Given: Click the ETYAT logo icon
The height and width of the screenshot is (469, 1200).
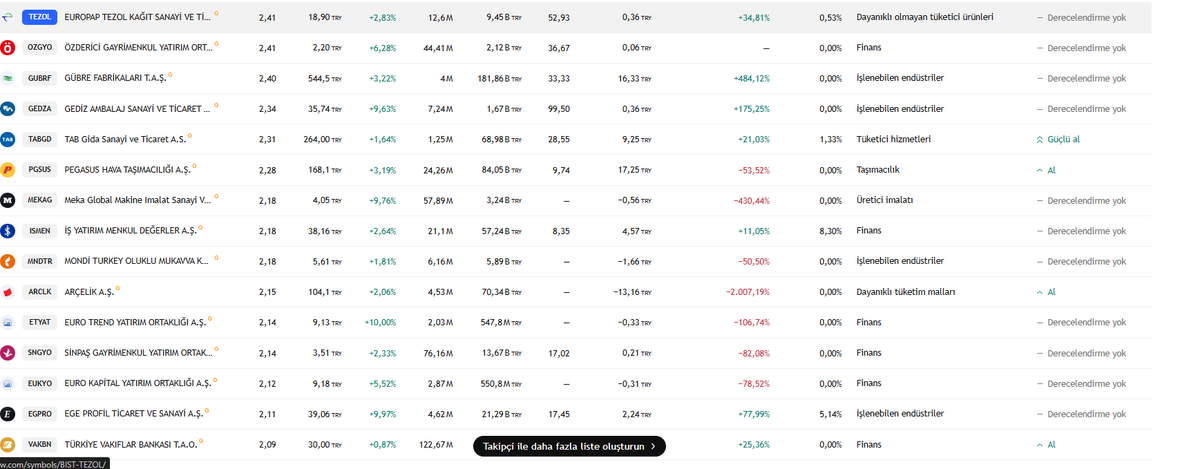Looking at the screenshot, I should pos(8,322).
